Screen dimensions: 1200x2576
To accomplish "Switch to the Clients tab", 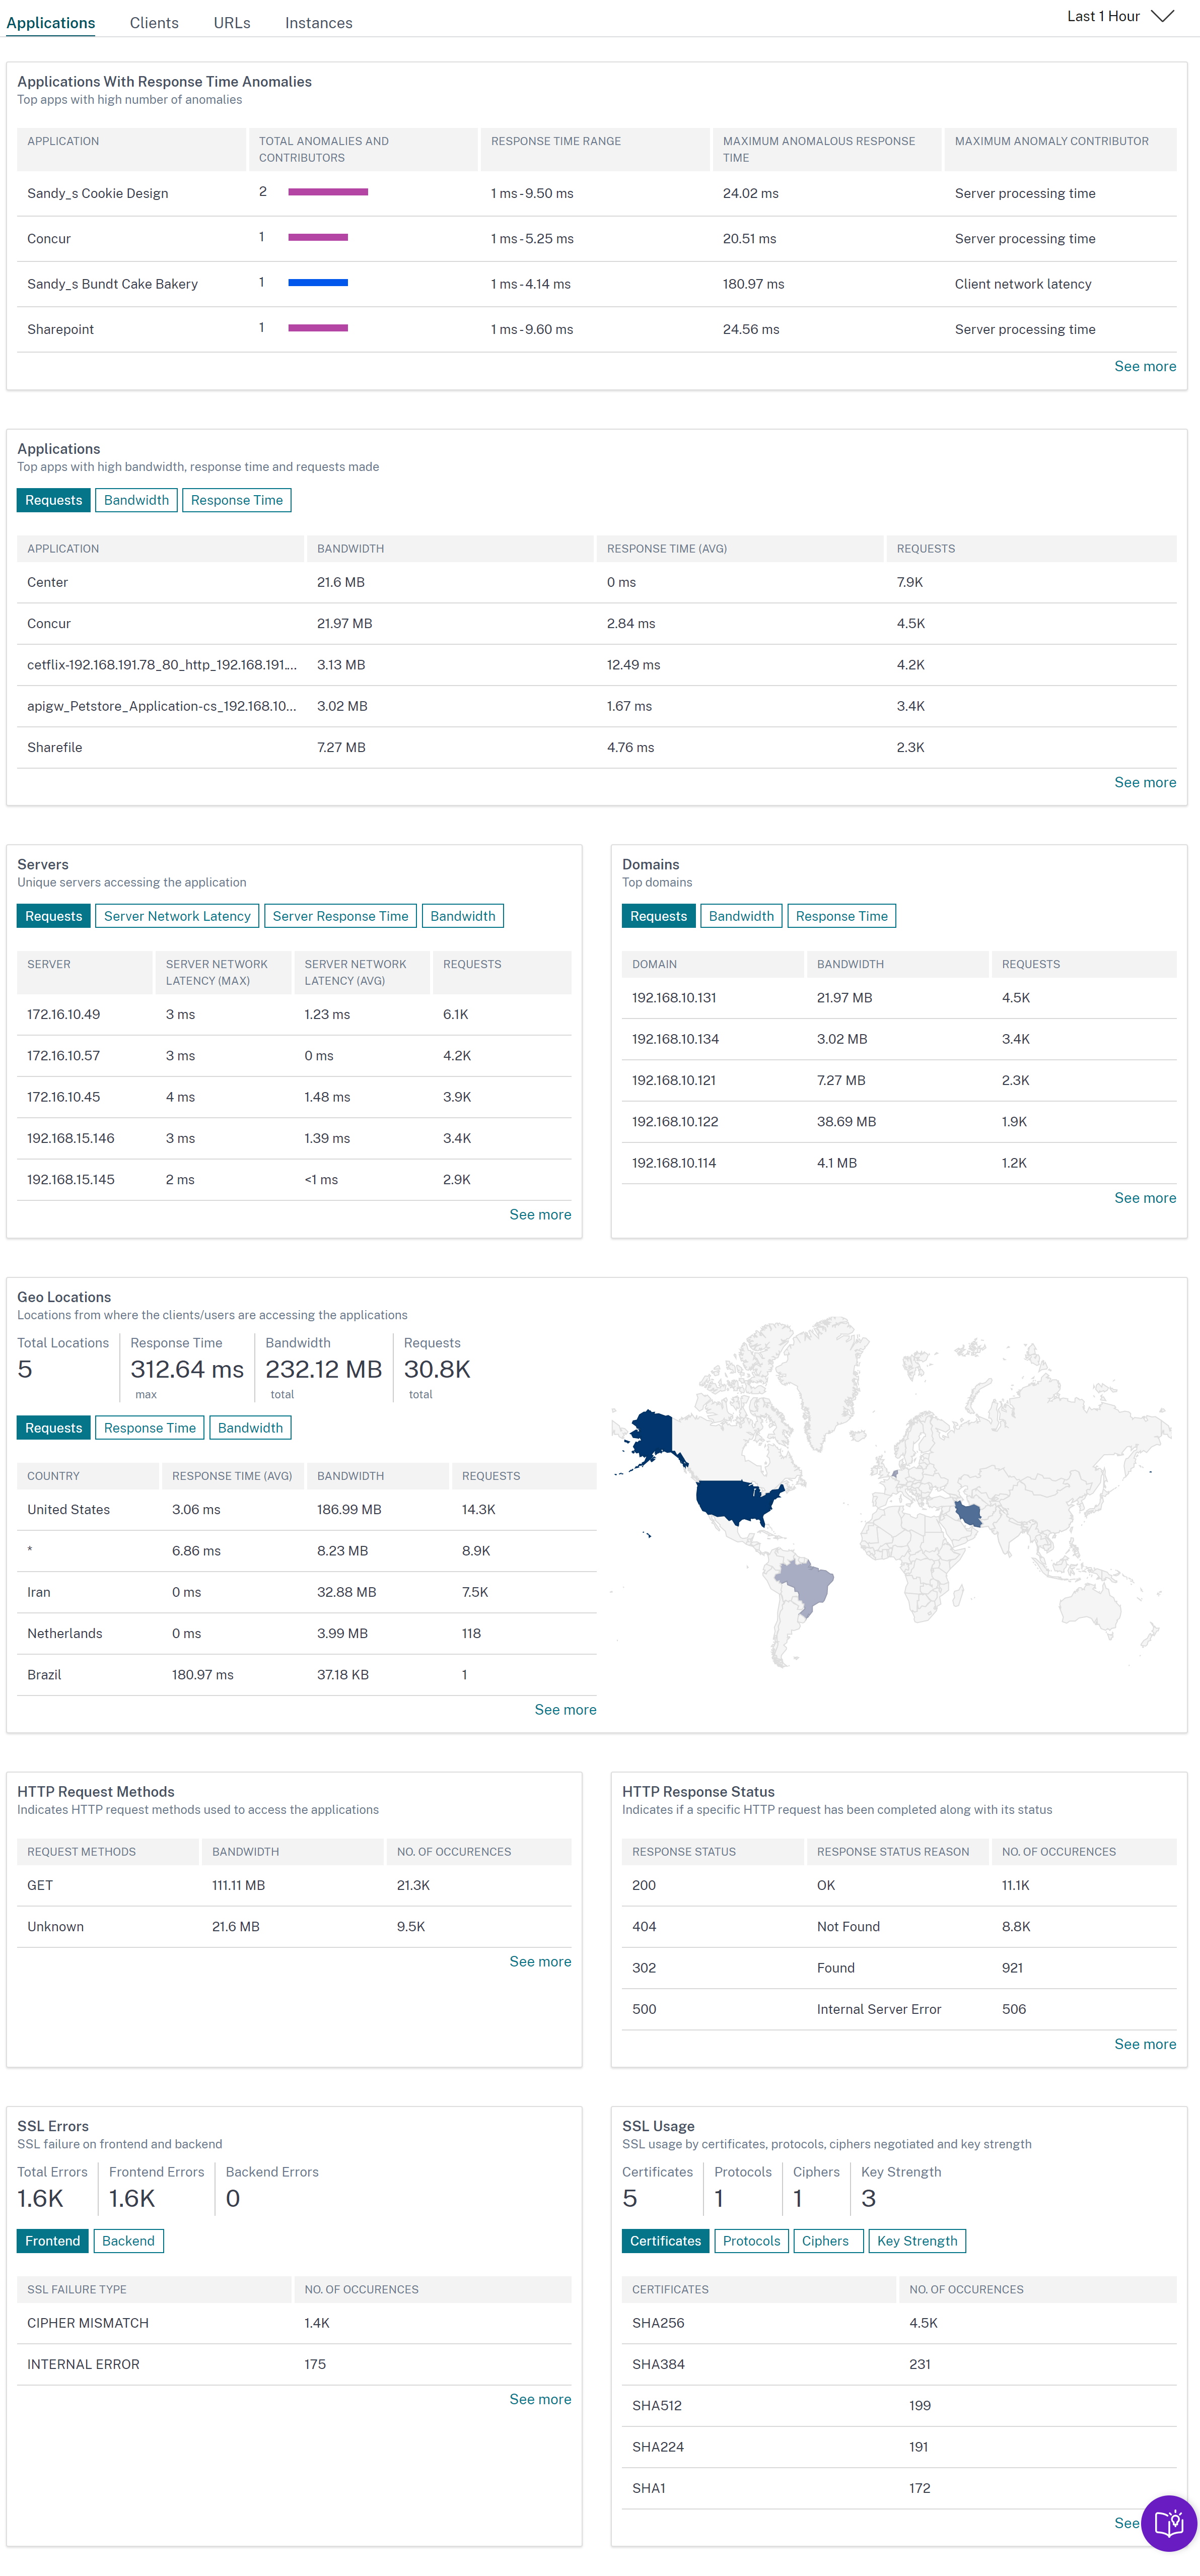I will coord(154,23).
